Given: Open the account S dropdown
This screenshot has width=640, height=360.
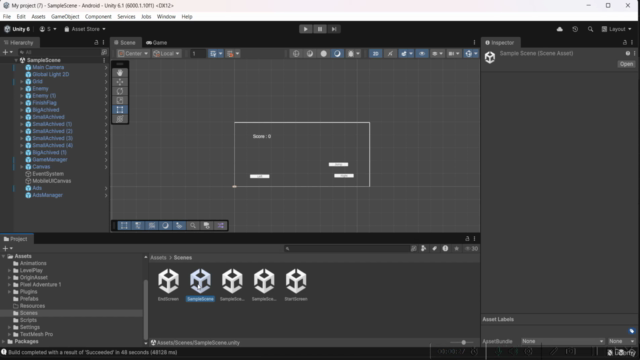Looking at the screenshot, I should pos(48,29).
